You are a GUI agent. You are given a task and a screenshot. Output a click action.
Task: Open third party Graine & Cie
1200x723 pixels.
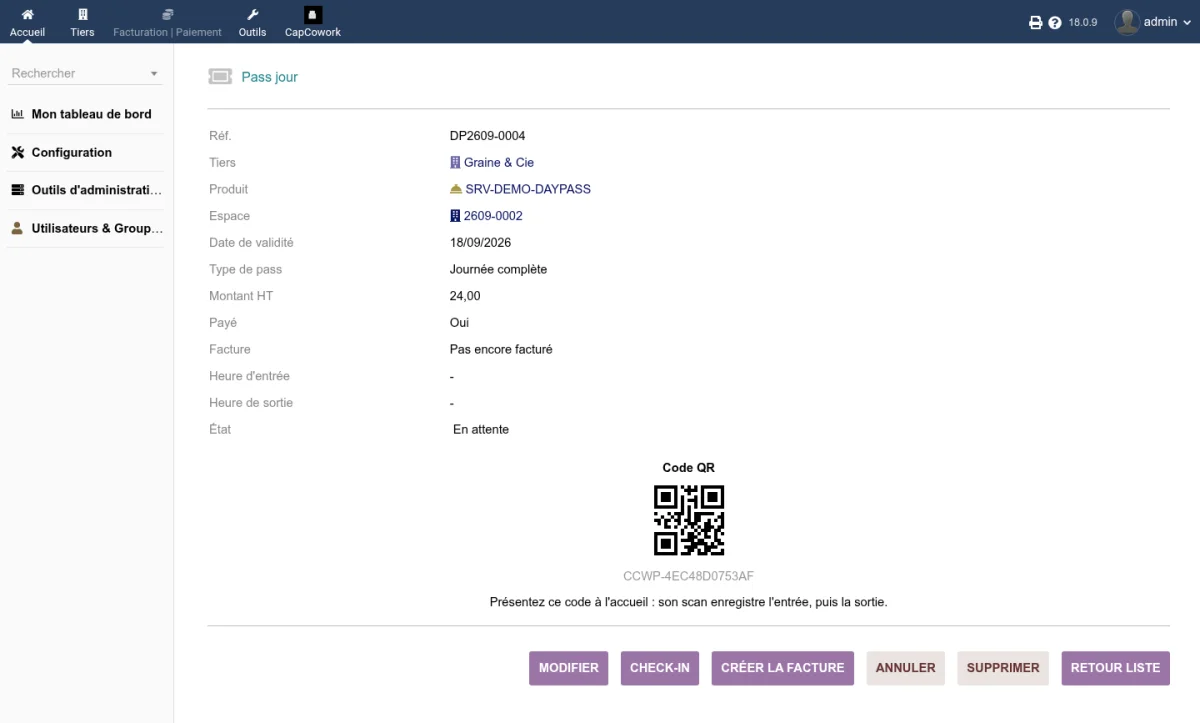click(498, 162)
